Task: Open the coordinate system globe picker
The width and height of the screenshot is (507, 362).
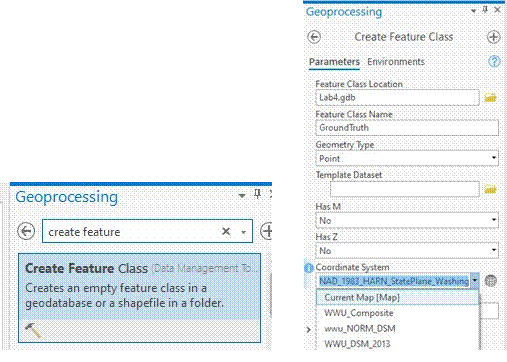Action: (490, 281)
